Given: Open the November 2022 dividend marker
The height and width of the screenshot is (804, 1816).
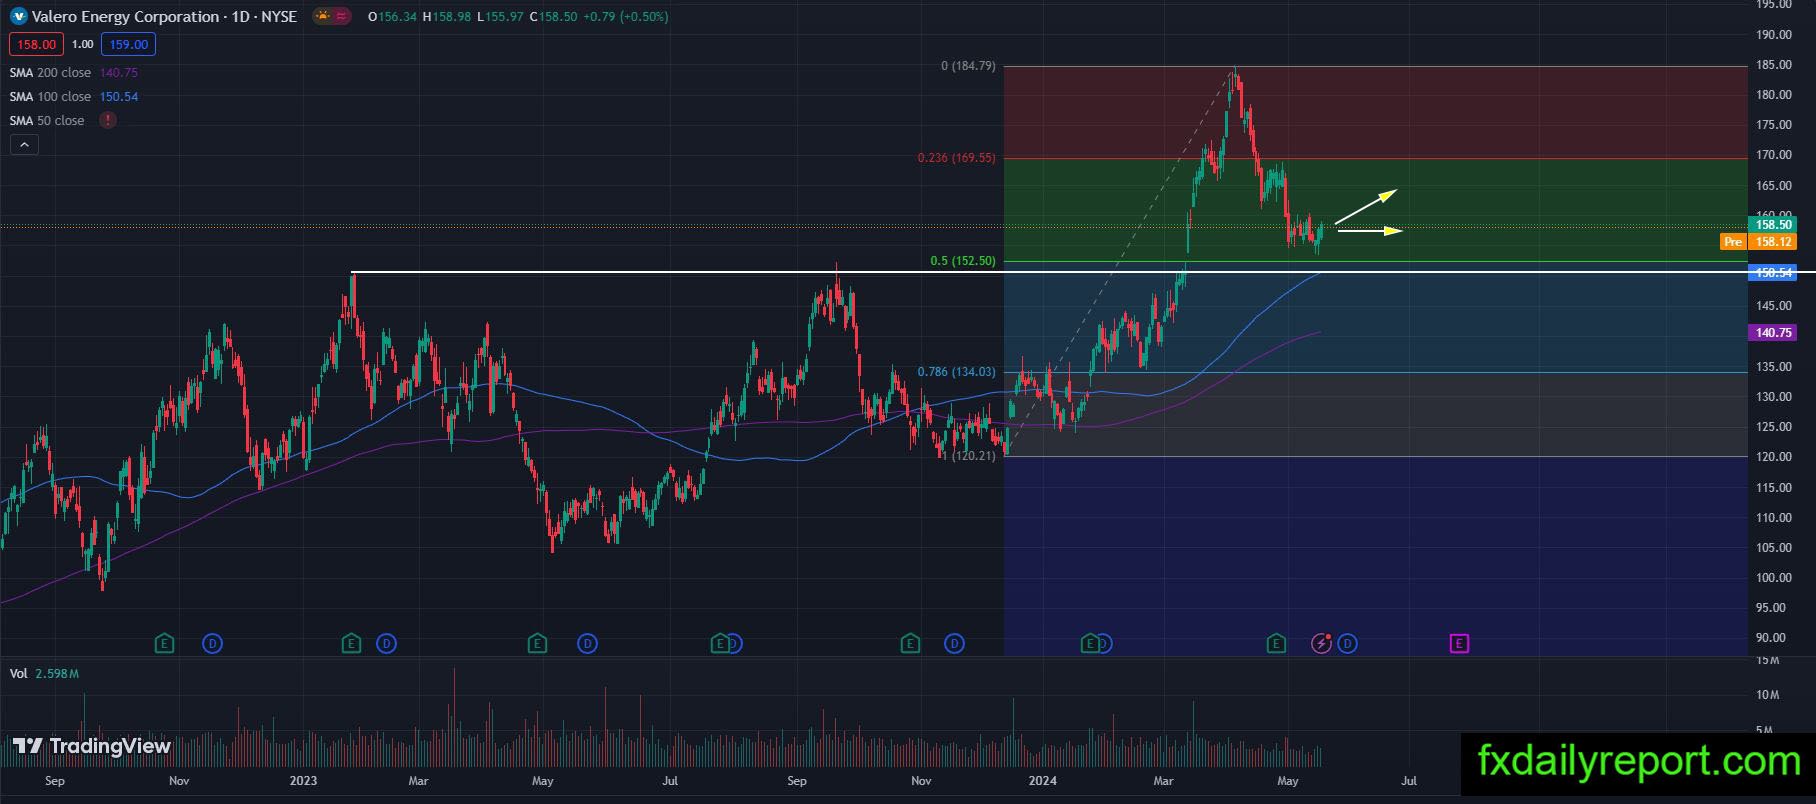Looking at the screenshot, I should tap(212, 644).
